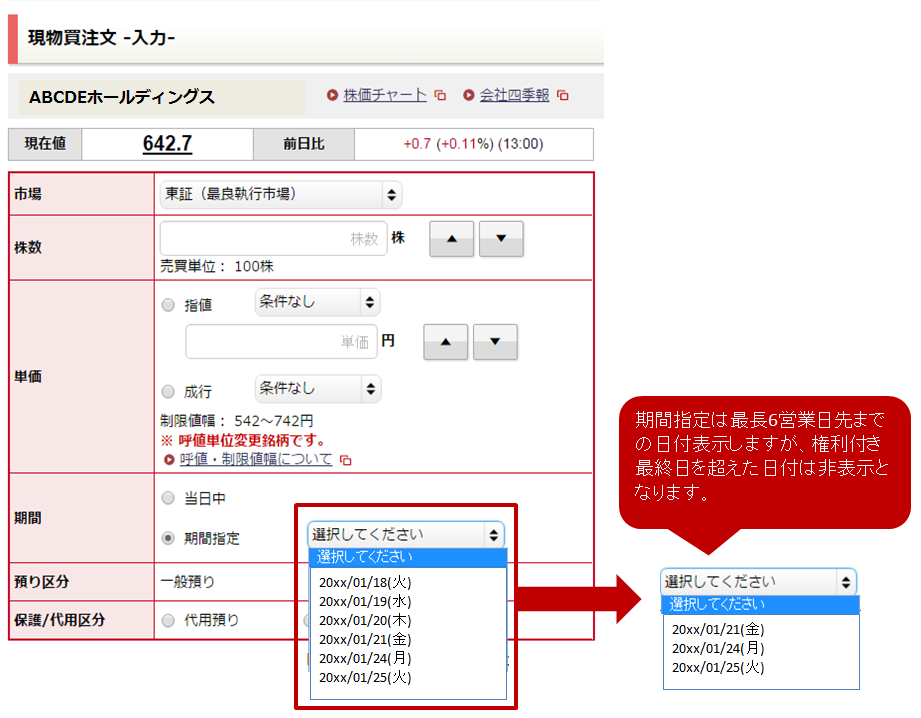Increase 単価 with the up arrow button

pyautogui.click(x=446, y=341)
